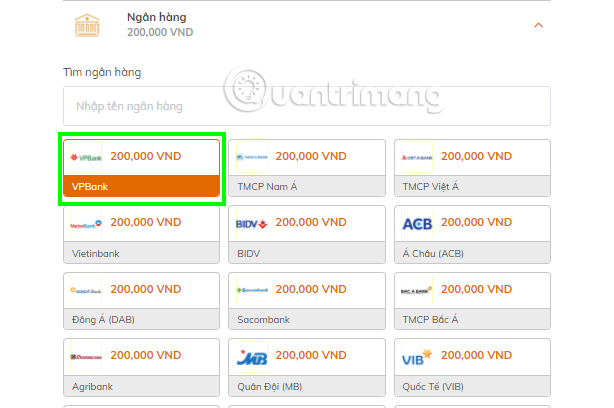Click the 200,000 VND amount in Agribank card
This screenshot has width=614, height=408.
(x=146, y=355)
